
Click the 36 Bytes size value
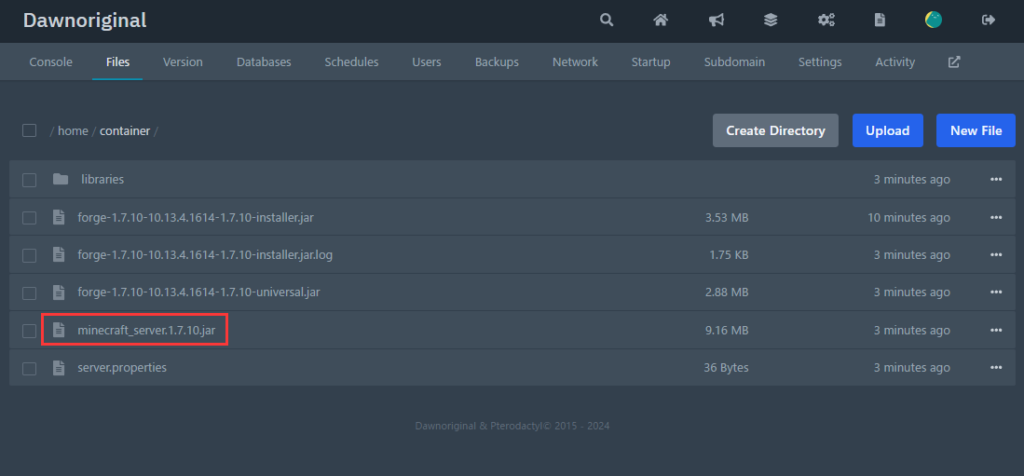point(726,368)
